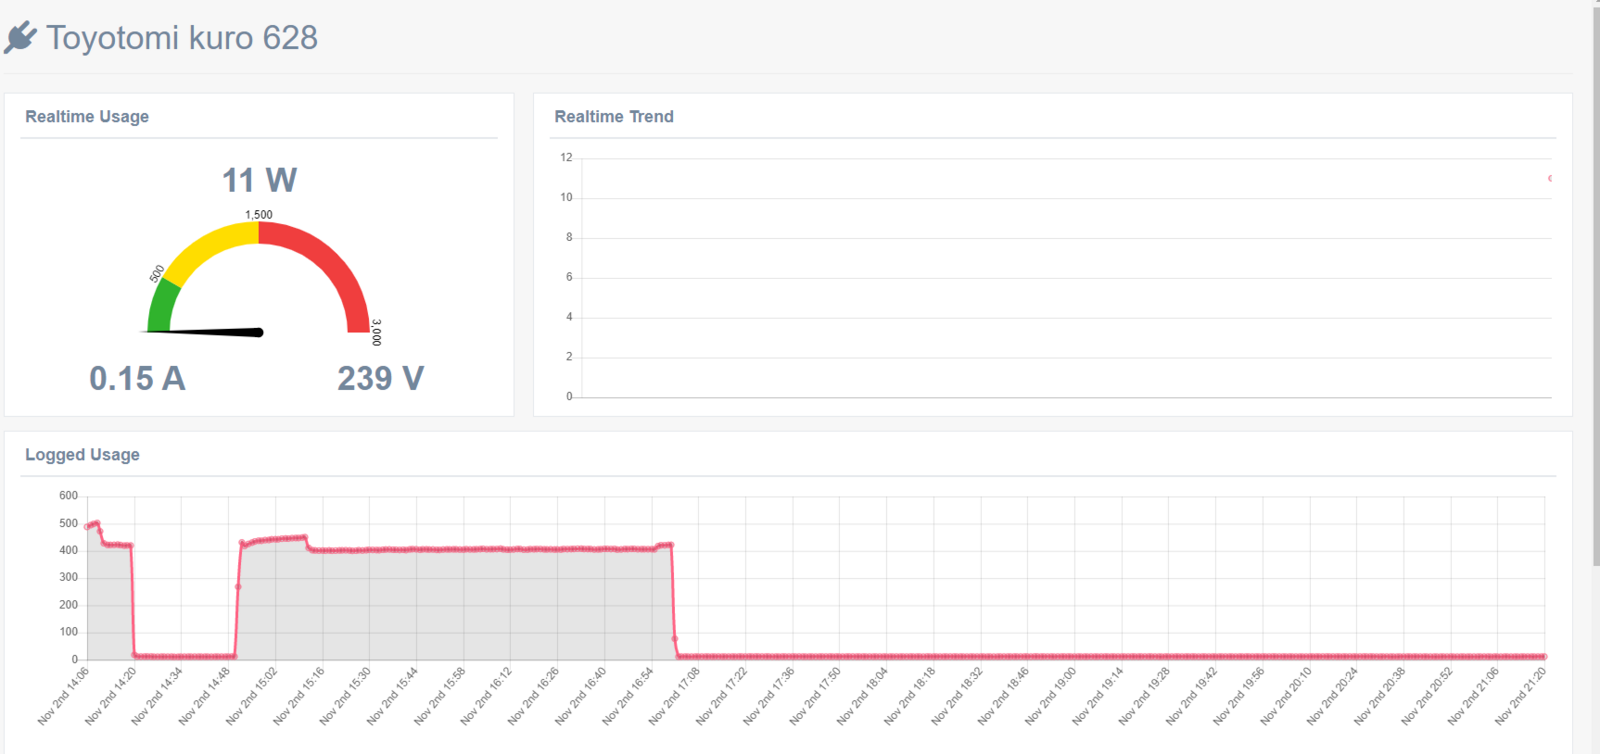Click the Toyotomi kuro 628 page title
Image resolution: width=1600 pixels, height=754 pixels.
[x=182, y=38]
